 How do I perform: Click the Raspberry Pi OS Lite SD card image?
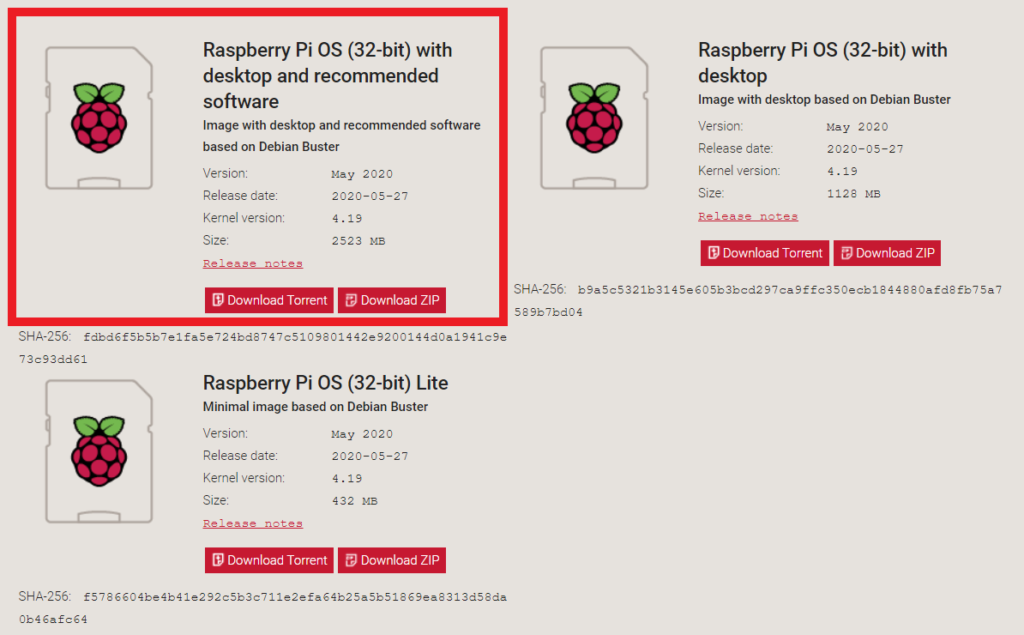coord(99,451)
